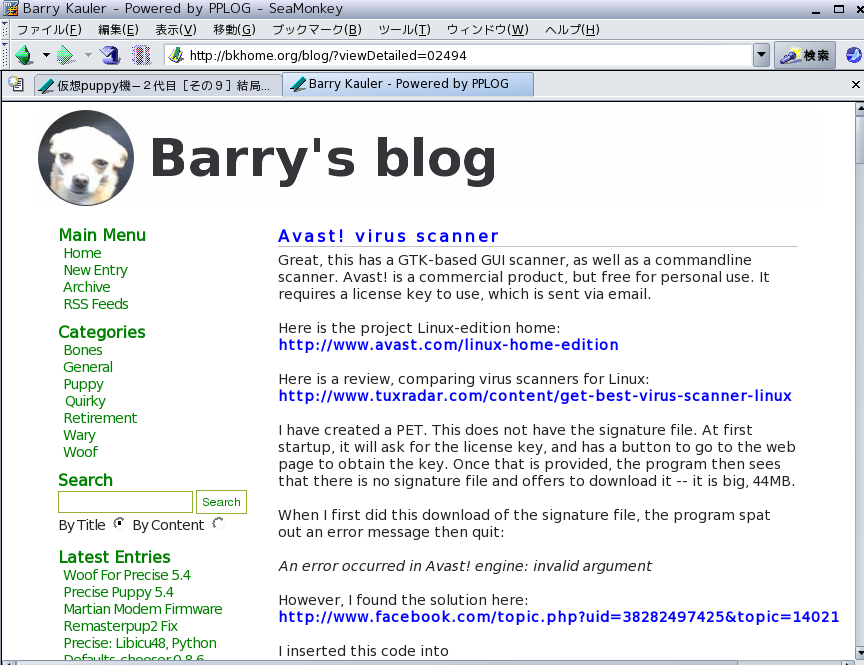Image resolution: width=864 pixels, height=665 pixels.
Task: Click the vertical scrollbar thumb
Action: (860, 139)
